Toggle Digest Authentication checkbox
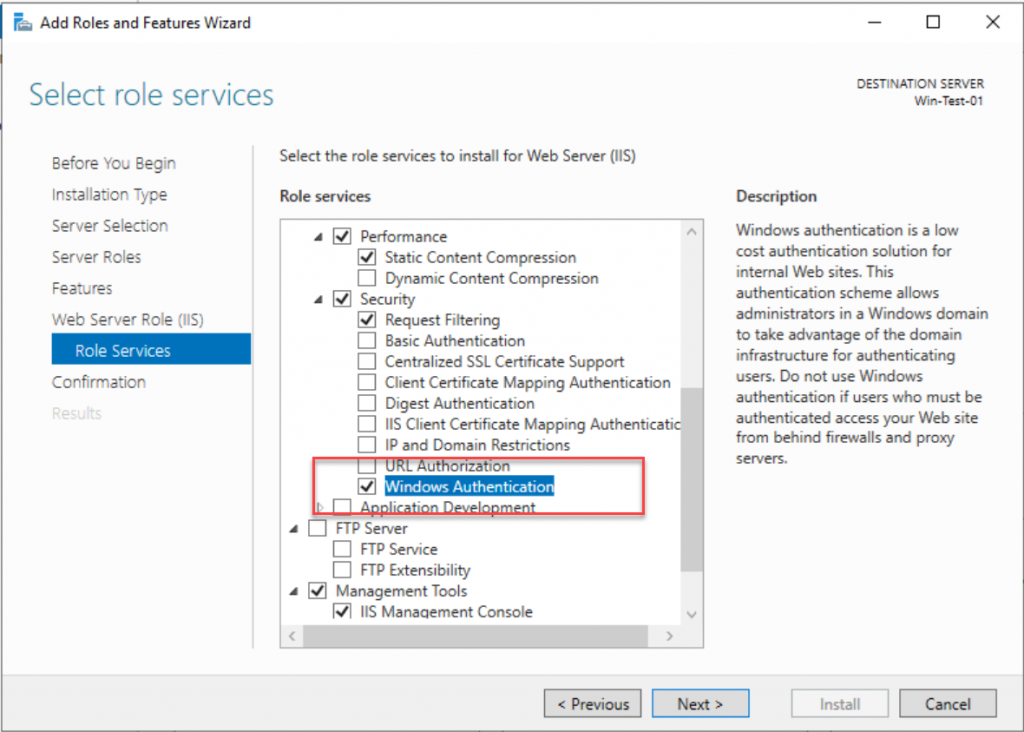 pyautogui.click(x=367, y=404)
